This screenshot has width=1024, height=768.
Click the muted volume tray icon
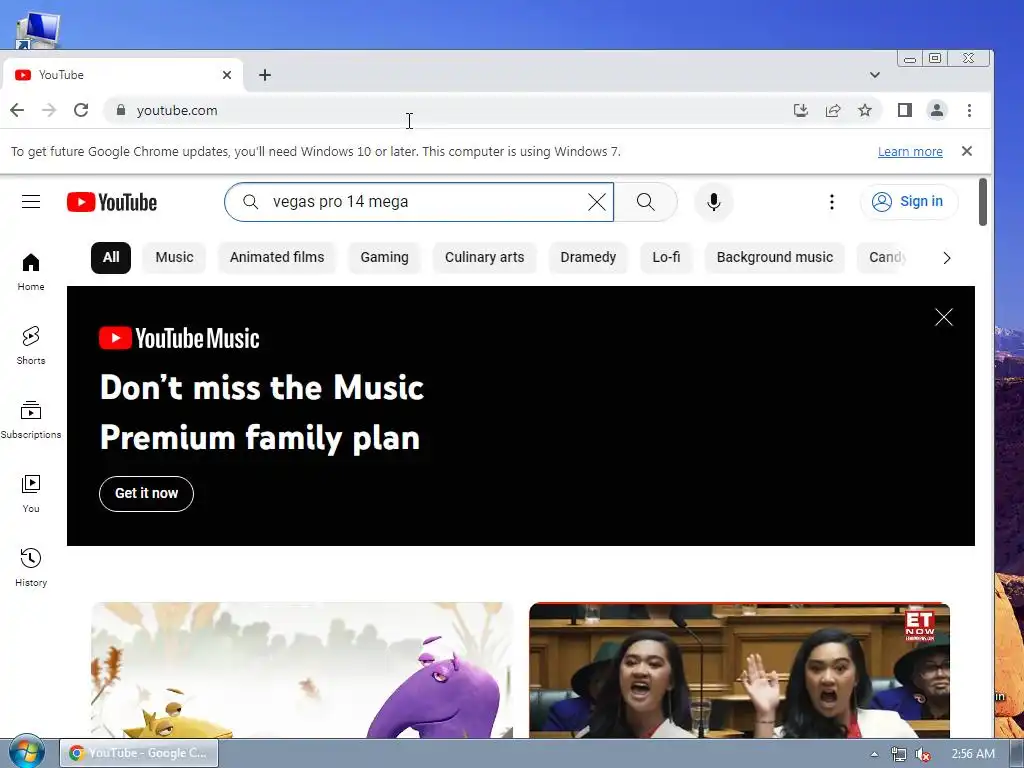(x=923, y=754)
